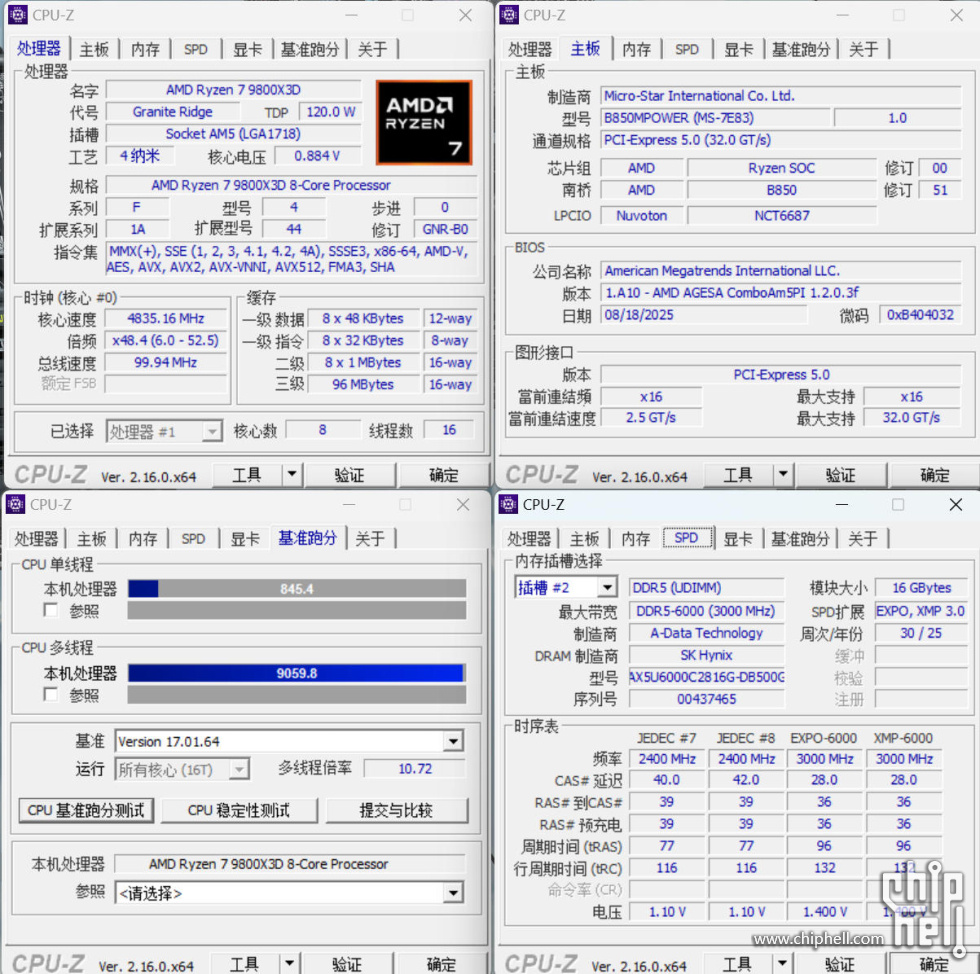The height and width of the screenshot is (974, 980).
Task: Start the CPU 基准跑分测试 benchmark
Action: (86, 810)
